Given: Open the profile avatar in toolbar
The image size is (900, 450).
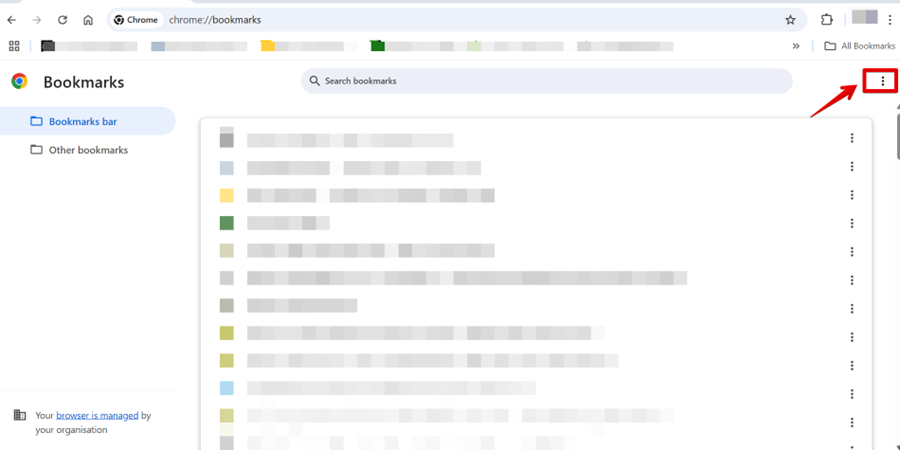Looking at the screenshot, I should (x=864, y=18).
